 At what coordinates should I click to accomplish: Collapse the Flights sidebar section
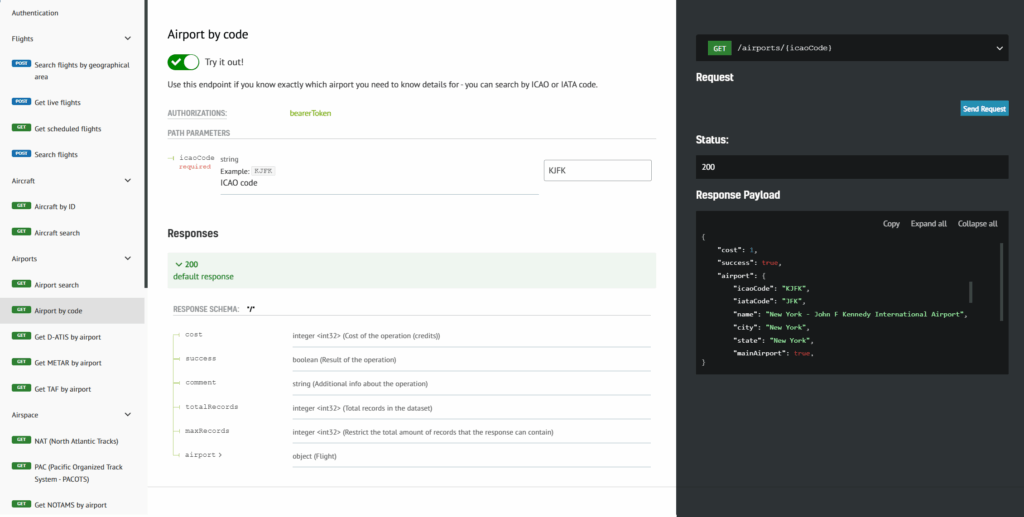[x=128, y=39]
